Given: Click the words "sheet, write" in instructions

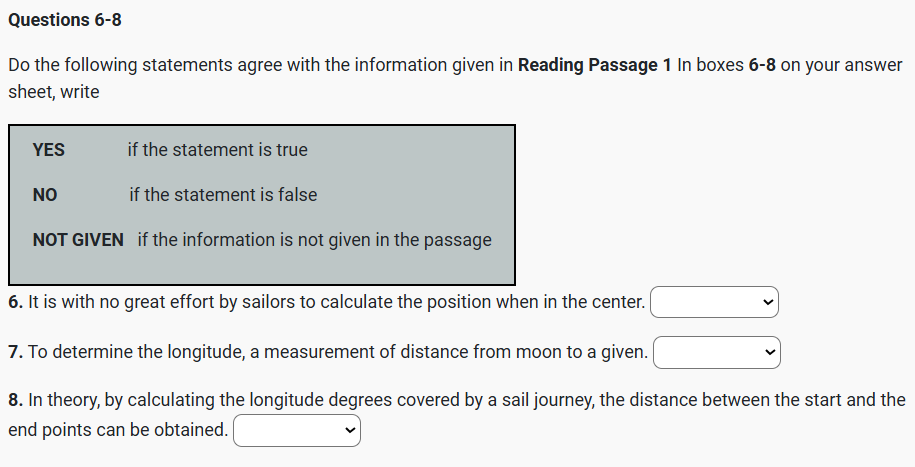Looking at the screenshot, I should coord(53,92).
